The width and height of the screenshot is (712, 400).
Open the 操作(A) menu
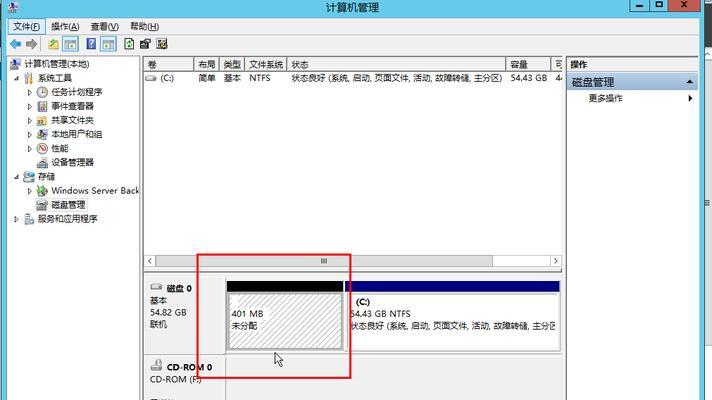tap(65, 26)
